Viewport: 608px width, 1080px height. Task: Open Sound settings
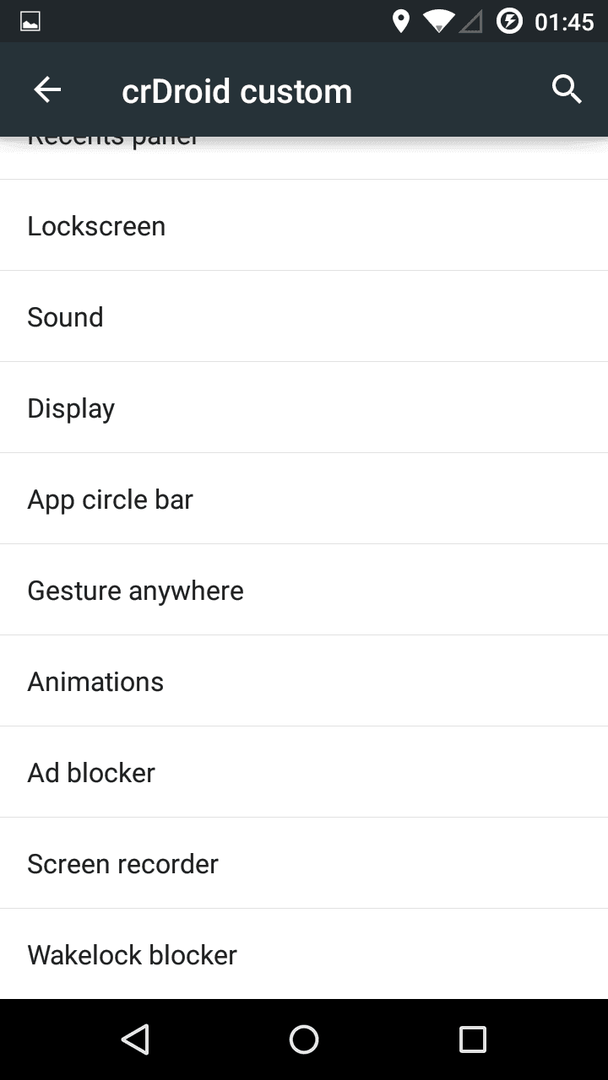(x=304, y=317)
